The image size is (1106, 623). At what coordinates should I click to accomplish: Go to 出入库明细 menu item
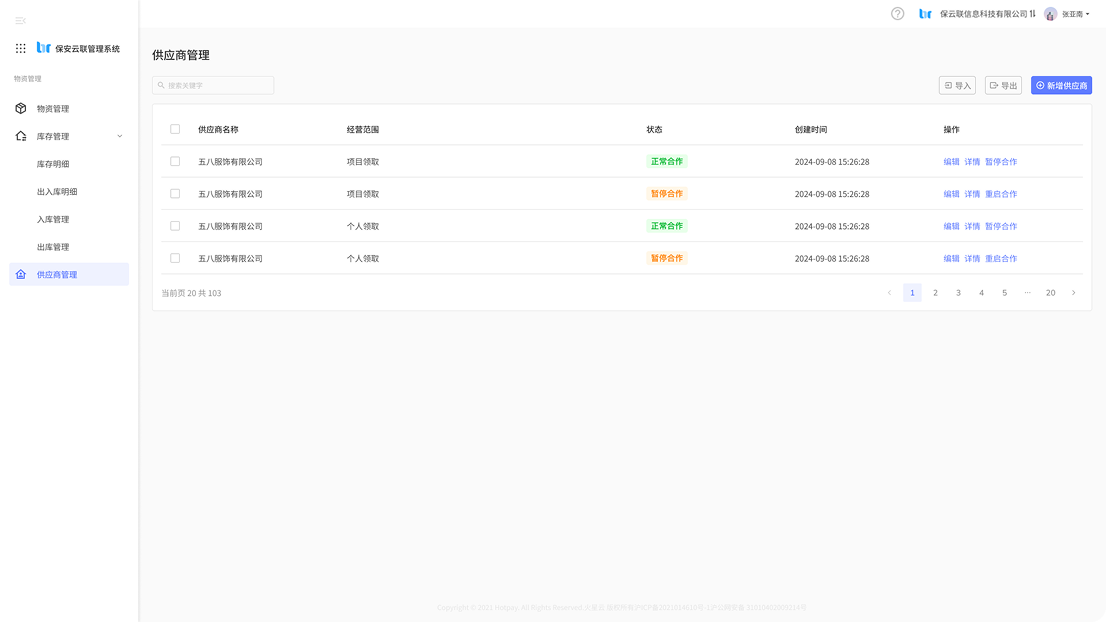[57, 192]
